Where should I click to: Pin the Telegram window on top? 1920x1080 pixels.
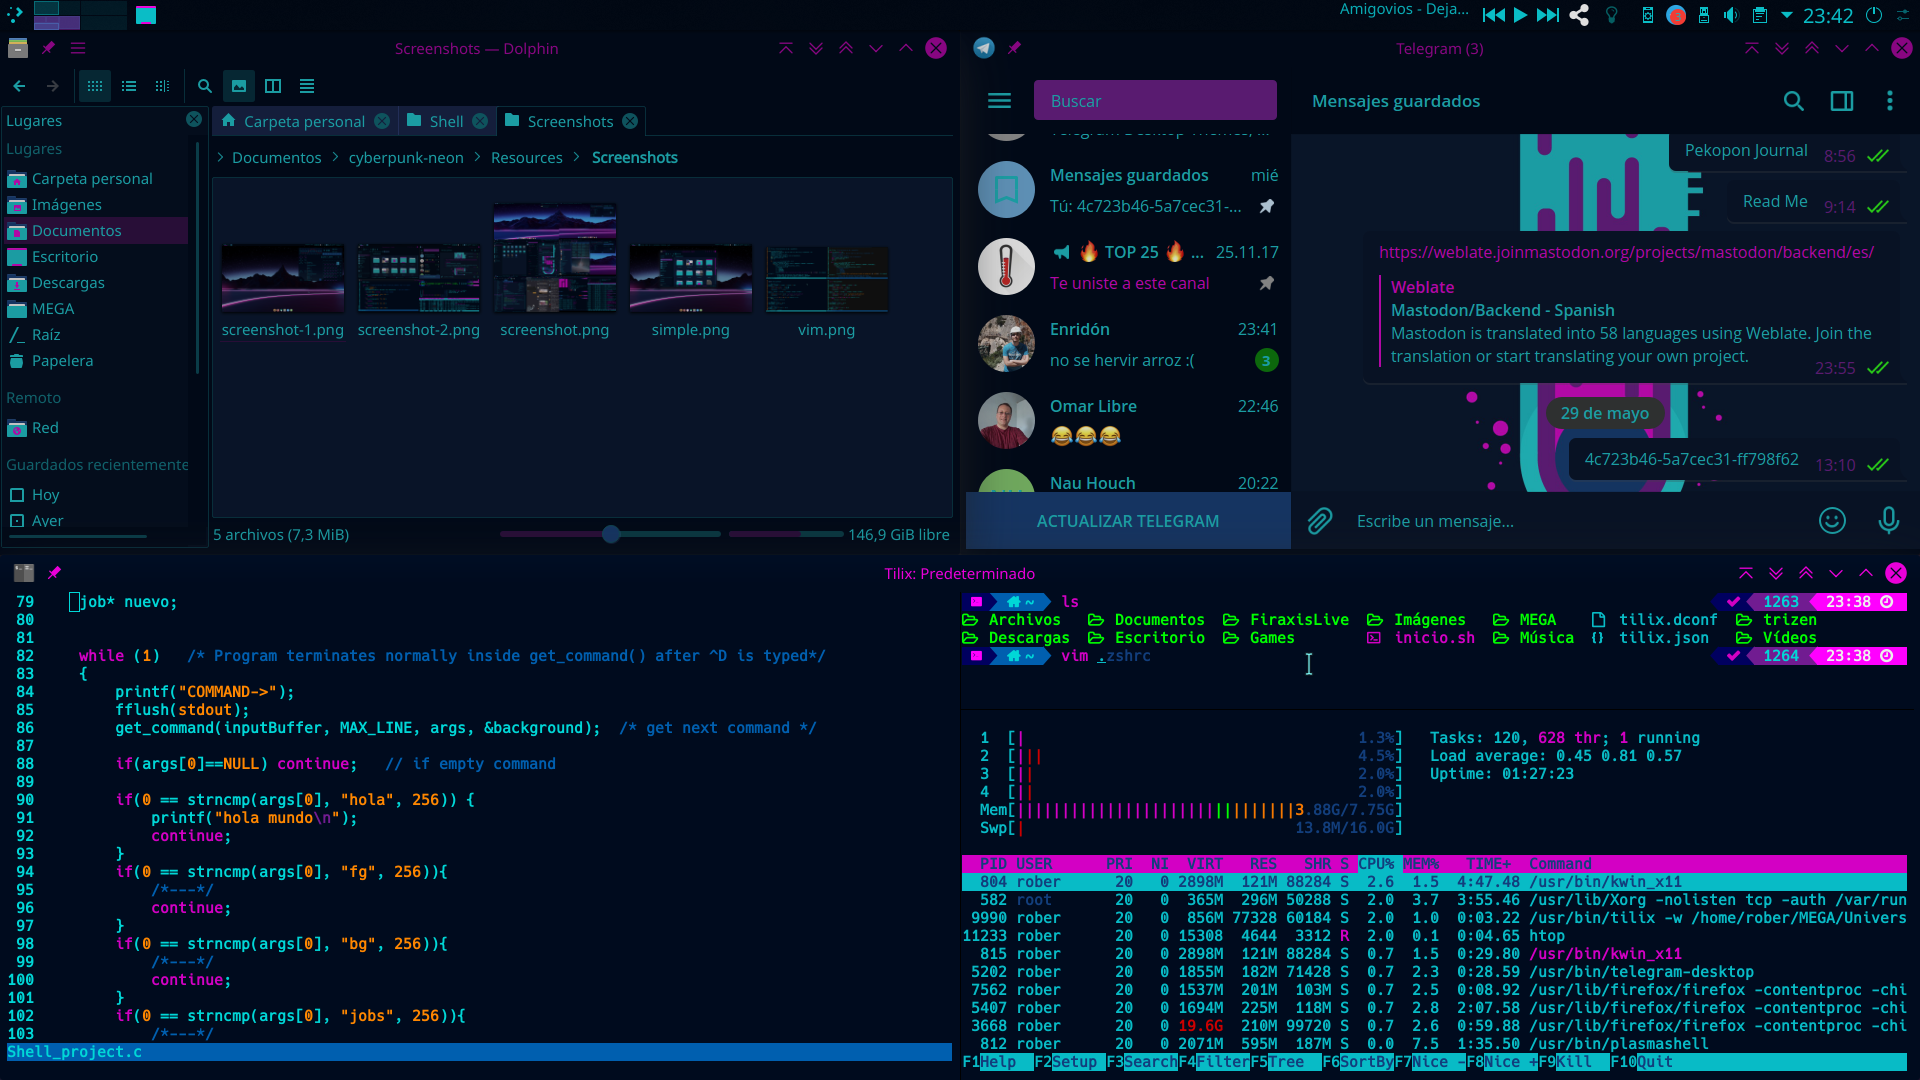tap(1014, 48)
